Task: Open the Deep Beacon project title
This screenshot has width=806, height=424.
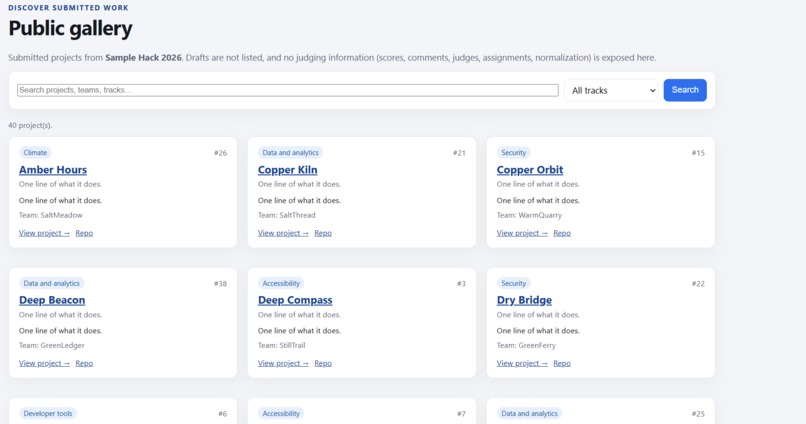Action: (52, 300)
